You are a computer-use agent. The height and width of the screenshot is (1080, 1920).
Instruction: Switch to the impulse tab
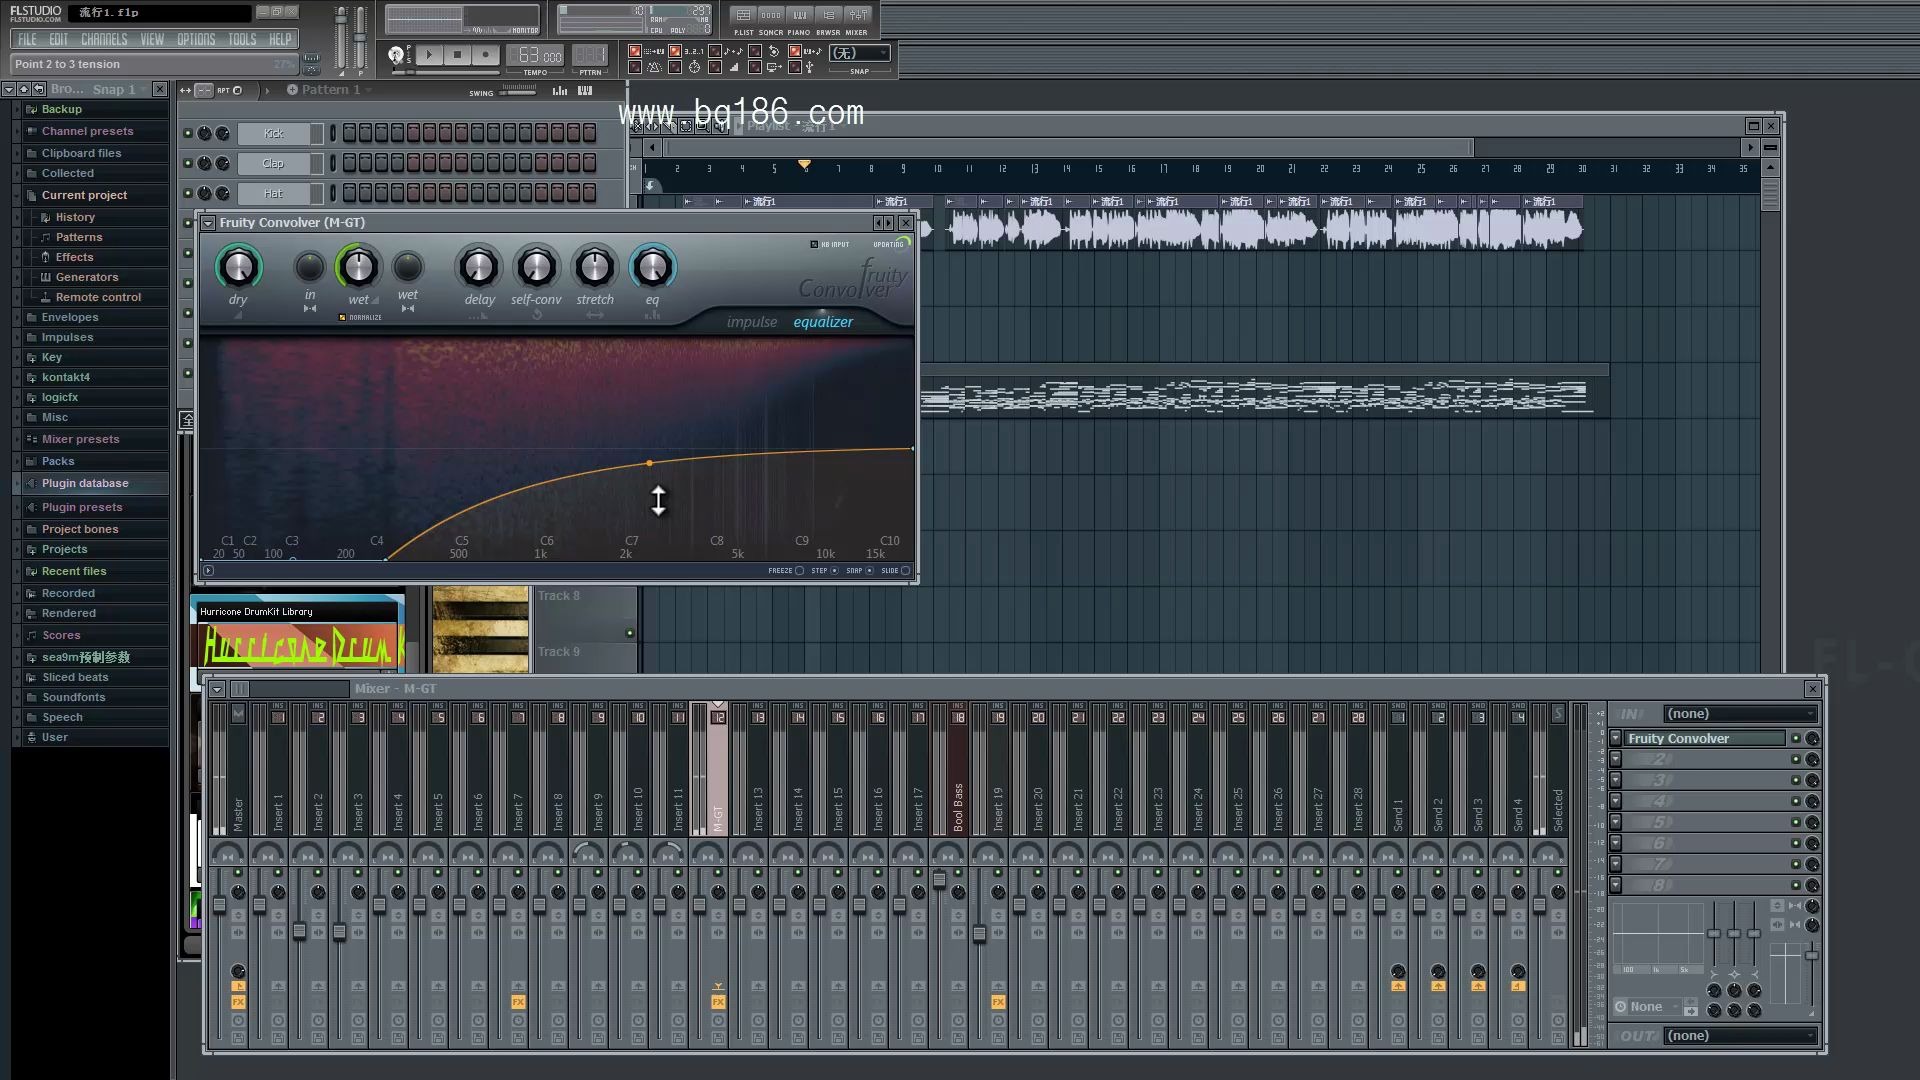click(x=752, y=322)
